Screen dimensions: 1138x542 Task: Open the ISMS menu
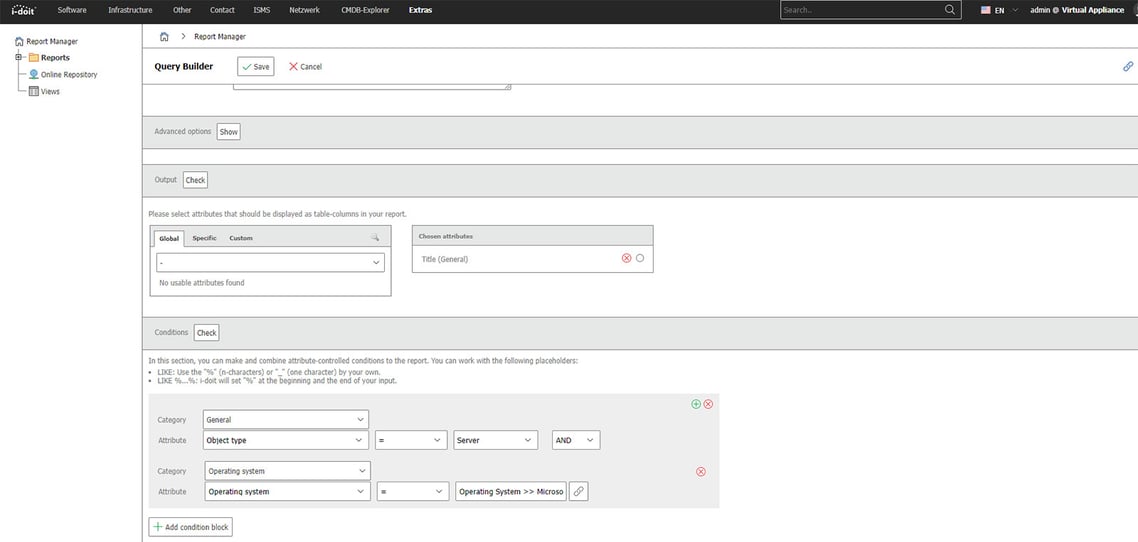click(x=261, y=10)
